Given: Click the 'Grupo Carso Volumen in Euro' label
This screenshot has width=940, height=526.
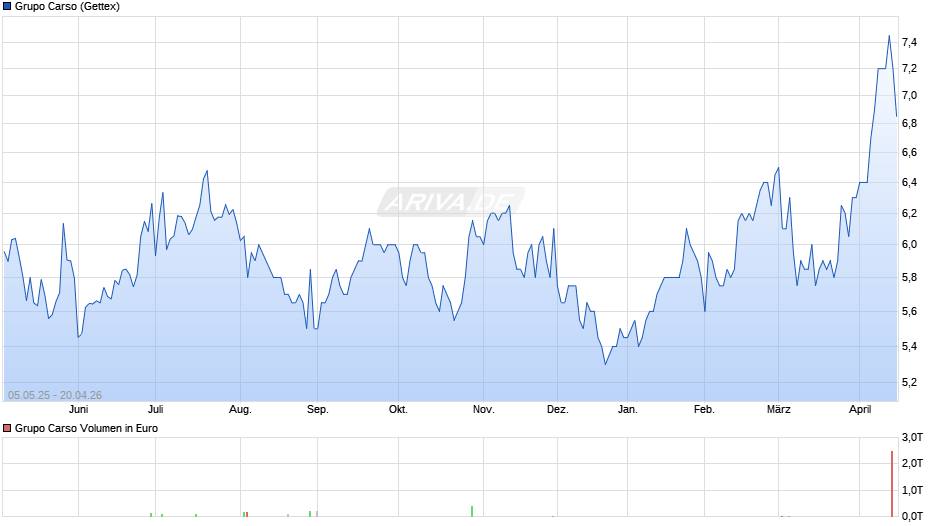Looking at the screenshot, I should click(x=86, y=428).
